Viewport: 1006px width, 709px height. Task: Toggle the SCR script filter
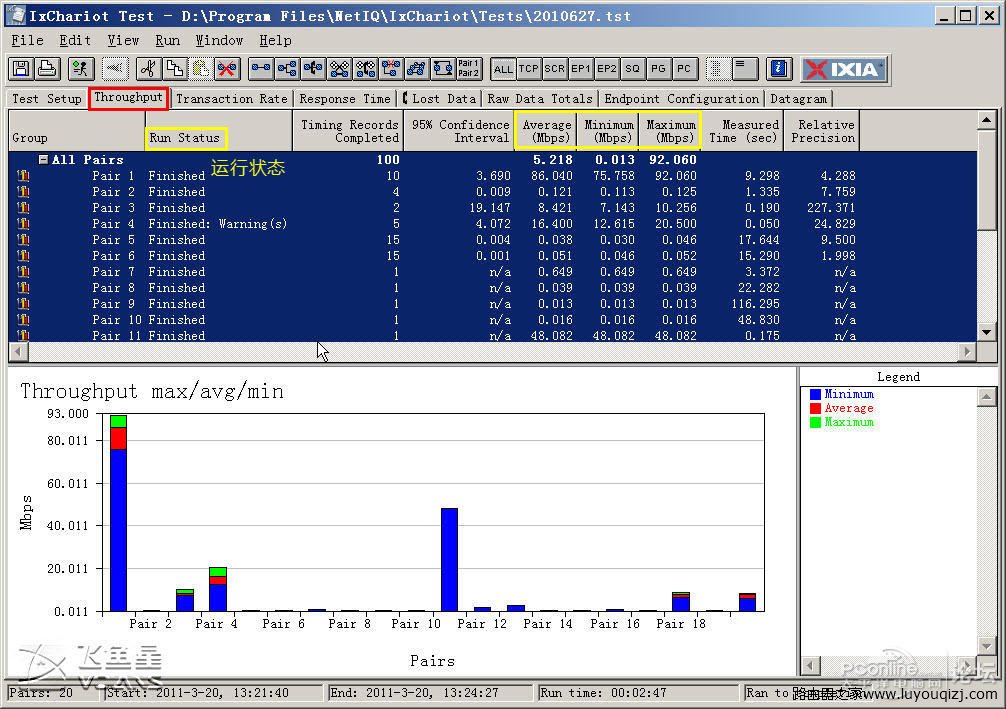[x=554, y=69]
